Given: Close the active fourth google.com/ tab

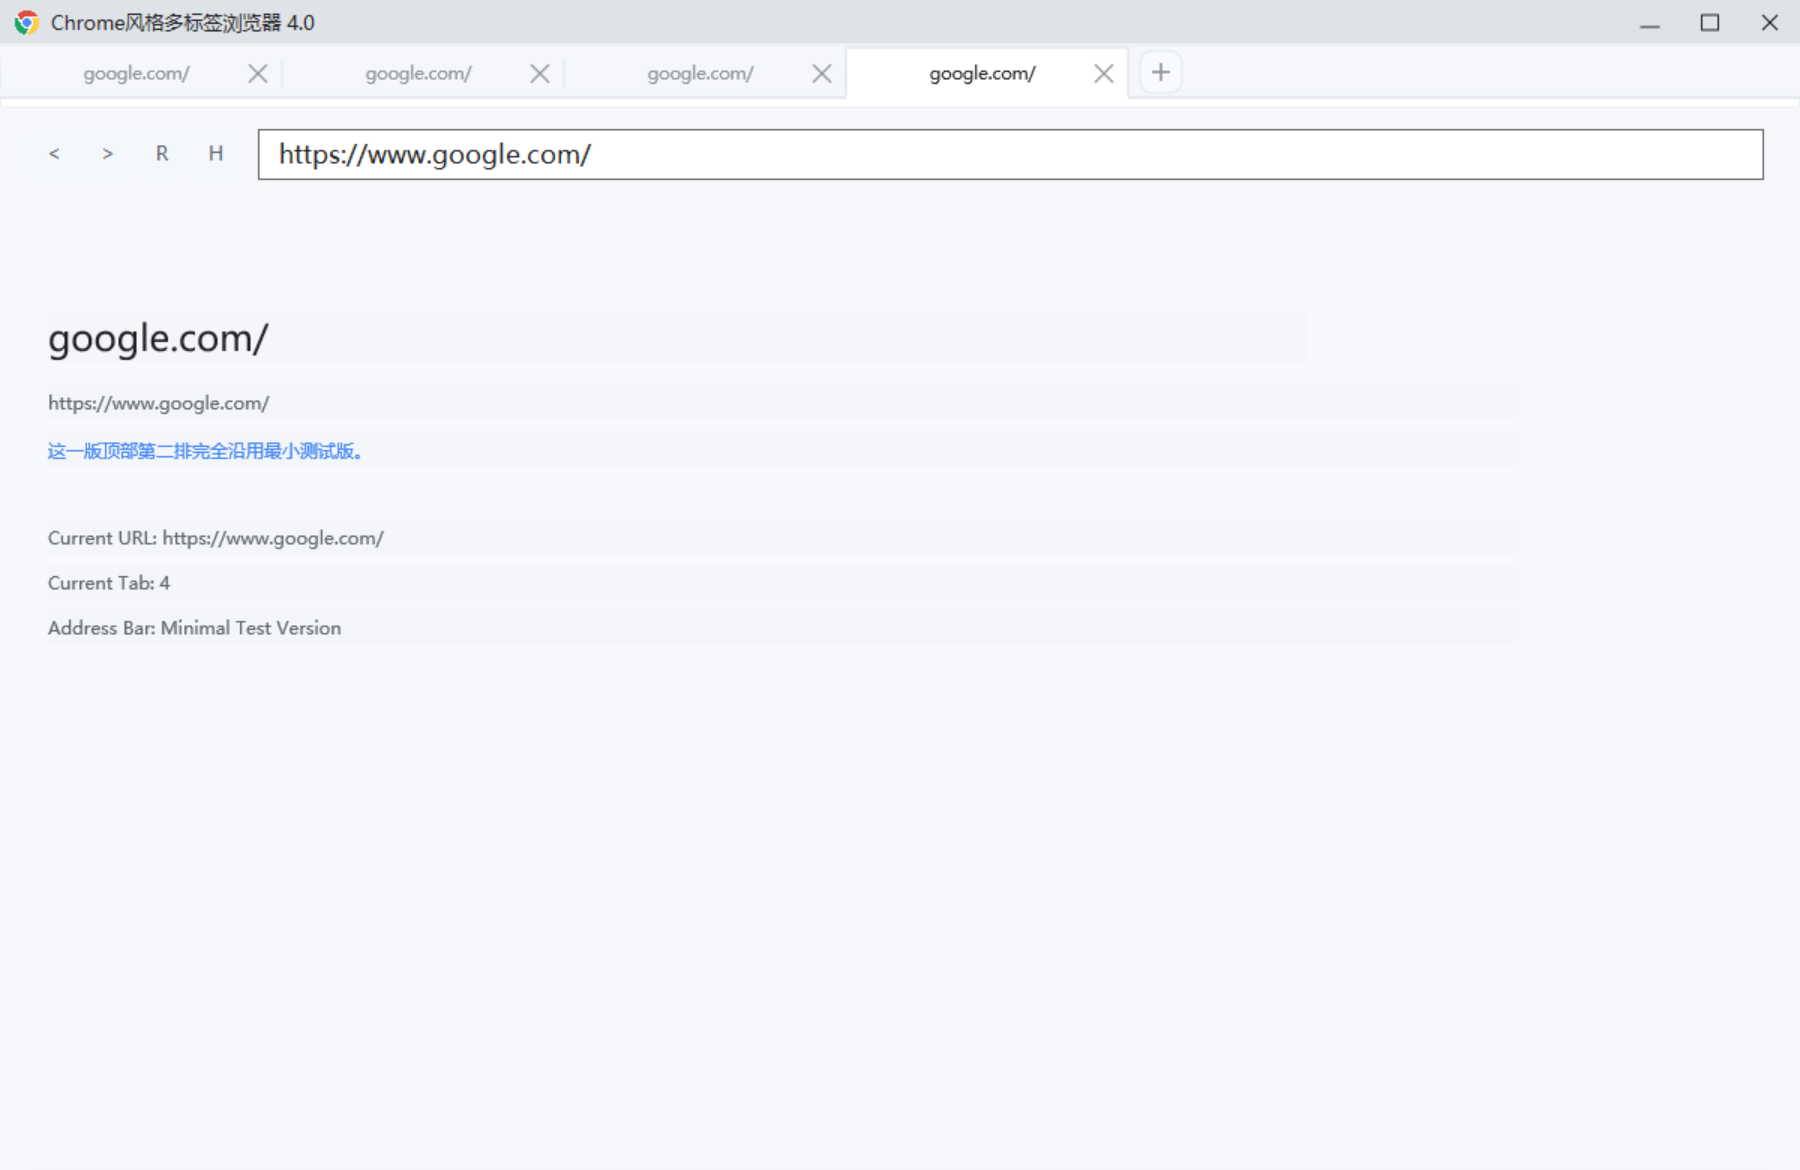Looking at the screenshot, I should pos(1104,73).
